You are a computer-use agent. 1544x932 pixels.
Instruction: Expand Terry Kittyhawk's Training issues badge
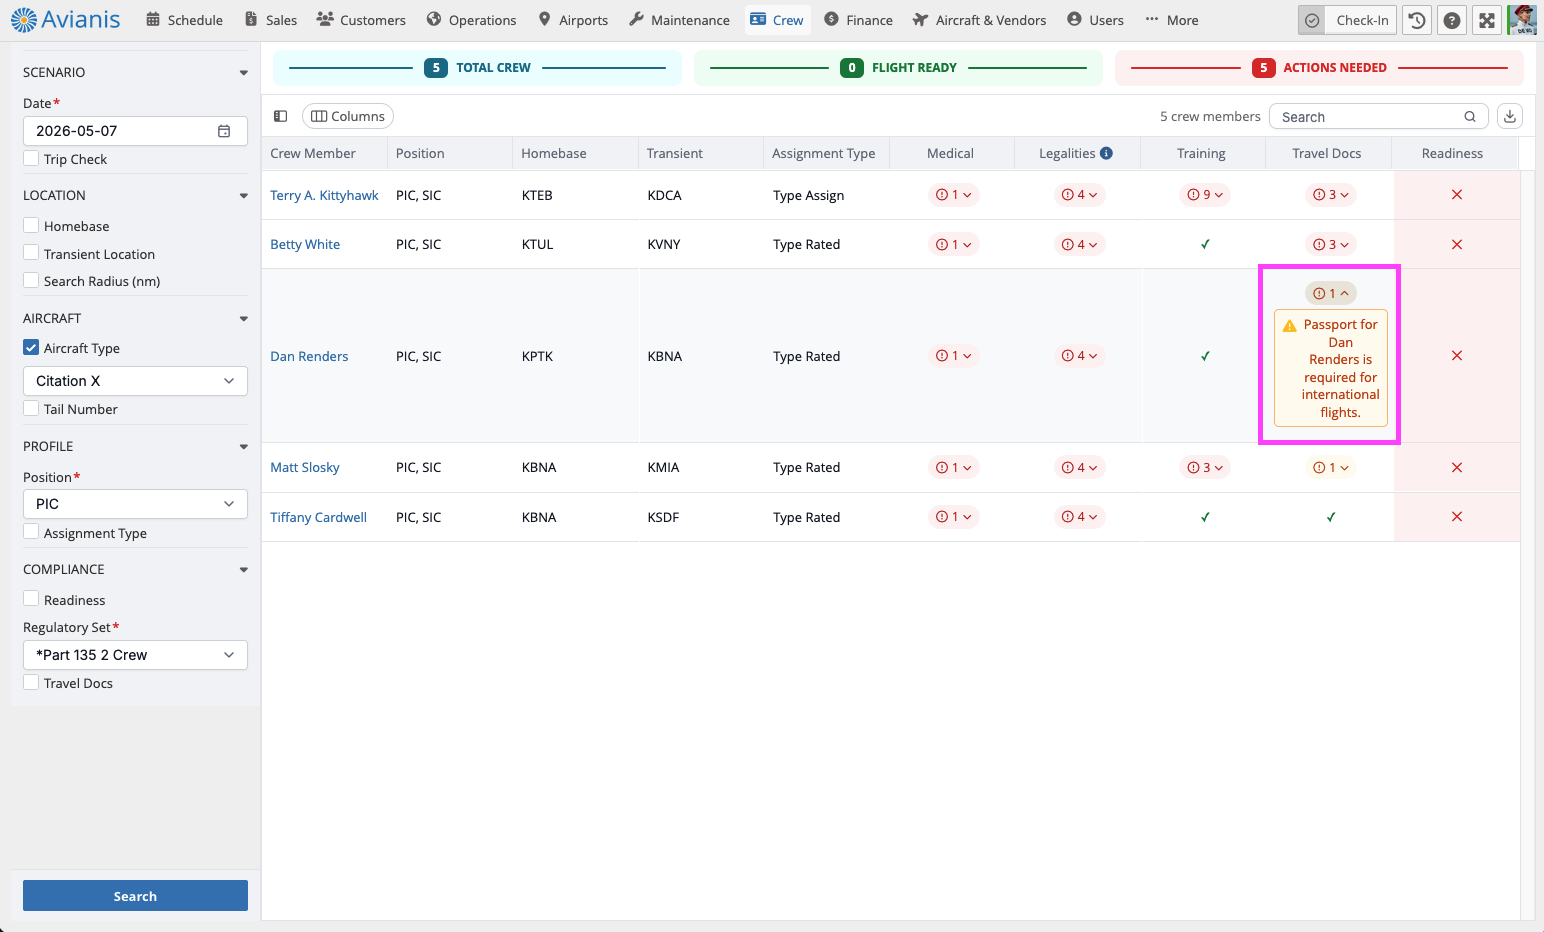(1205, 195)
